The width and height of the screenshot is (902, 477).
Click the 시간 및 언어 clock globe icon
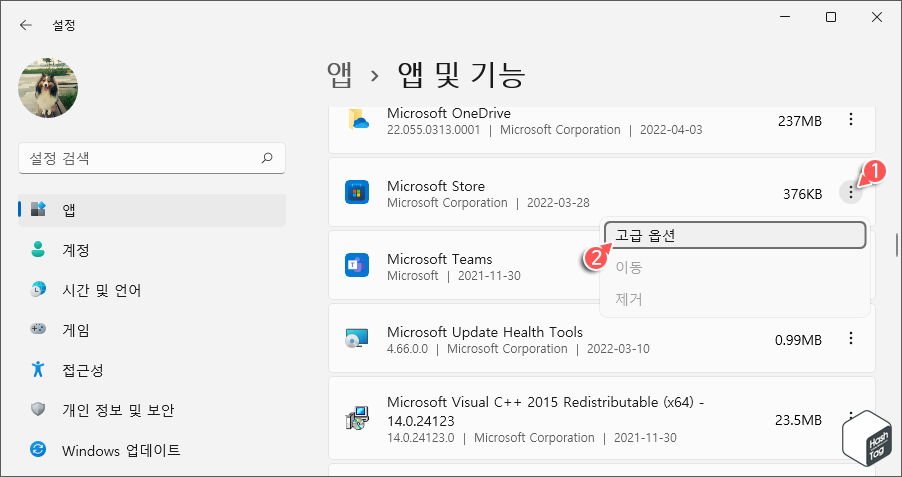tap(39, 289)
